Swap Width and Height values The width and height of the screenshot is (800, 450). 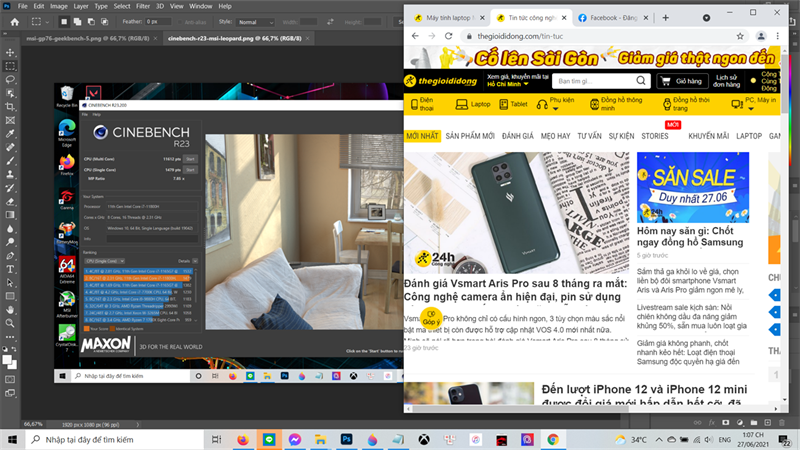(330, 22)
